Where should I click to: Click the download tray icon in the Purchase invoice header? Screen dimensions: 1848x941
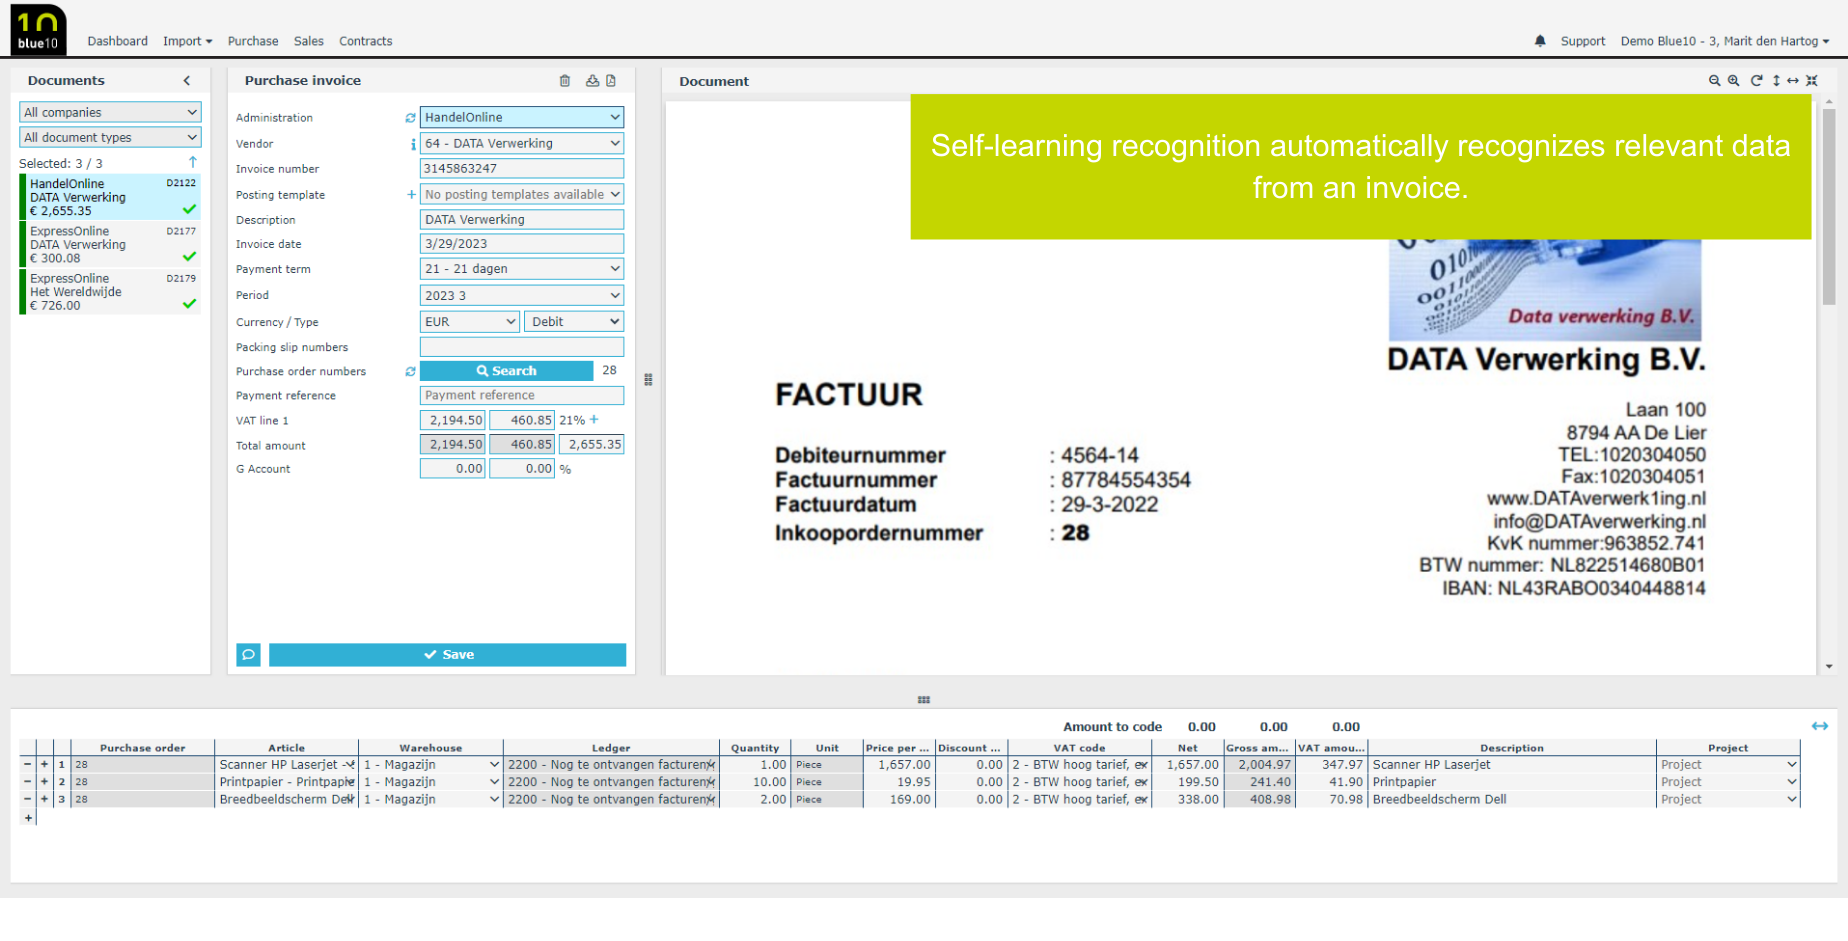click(x=592, y=81)
